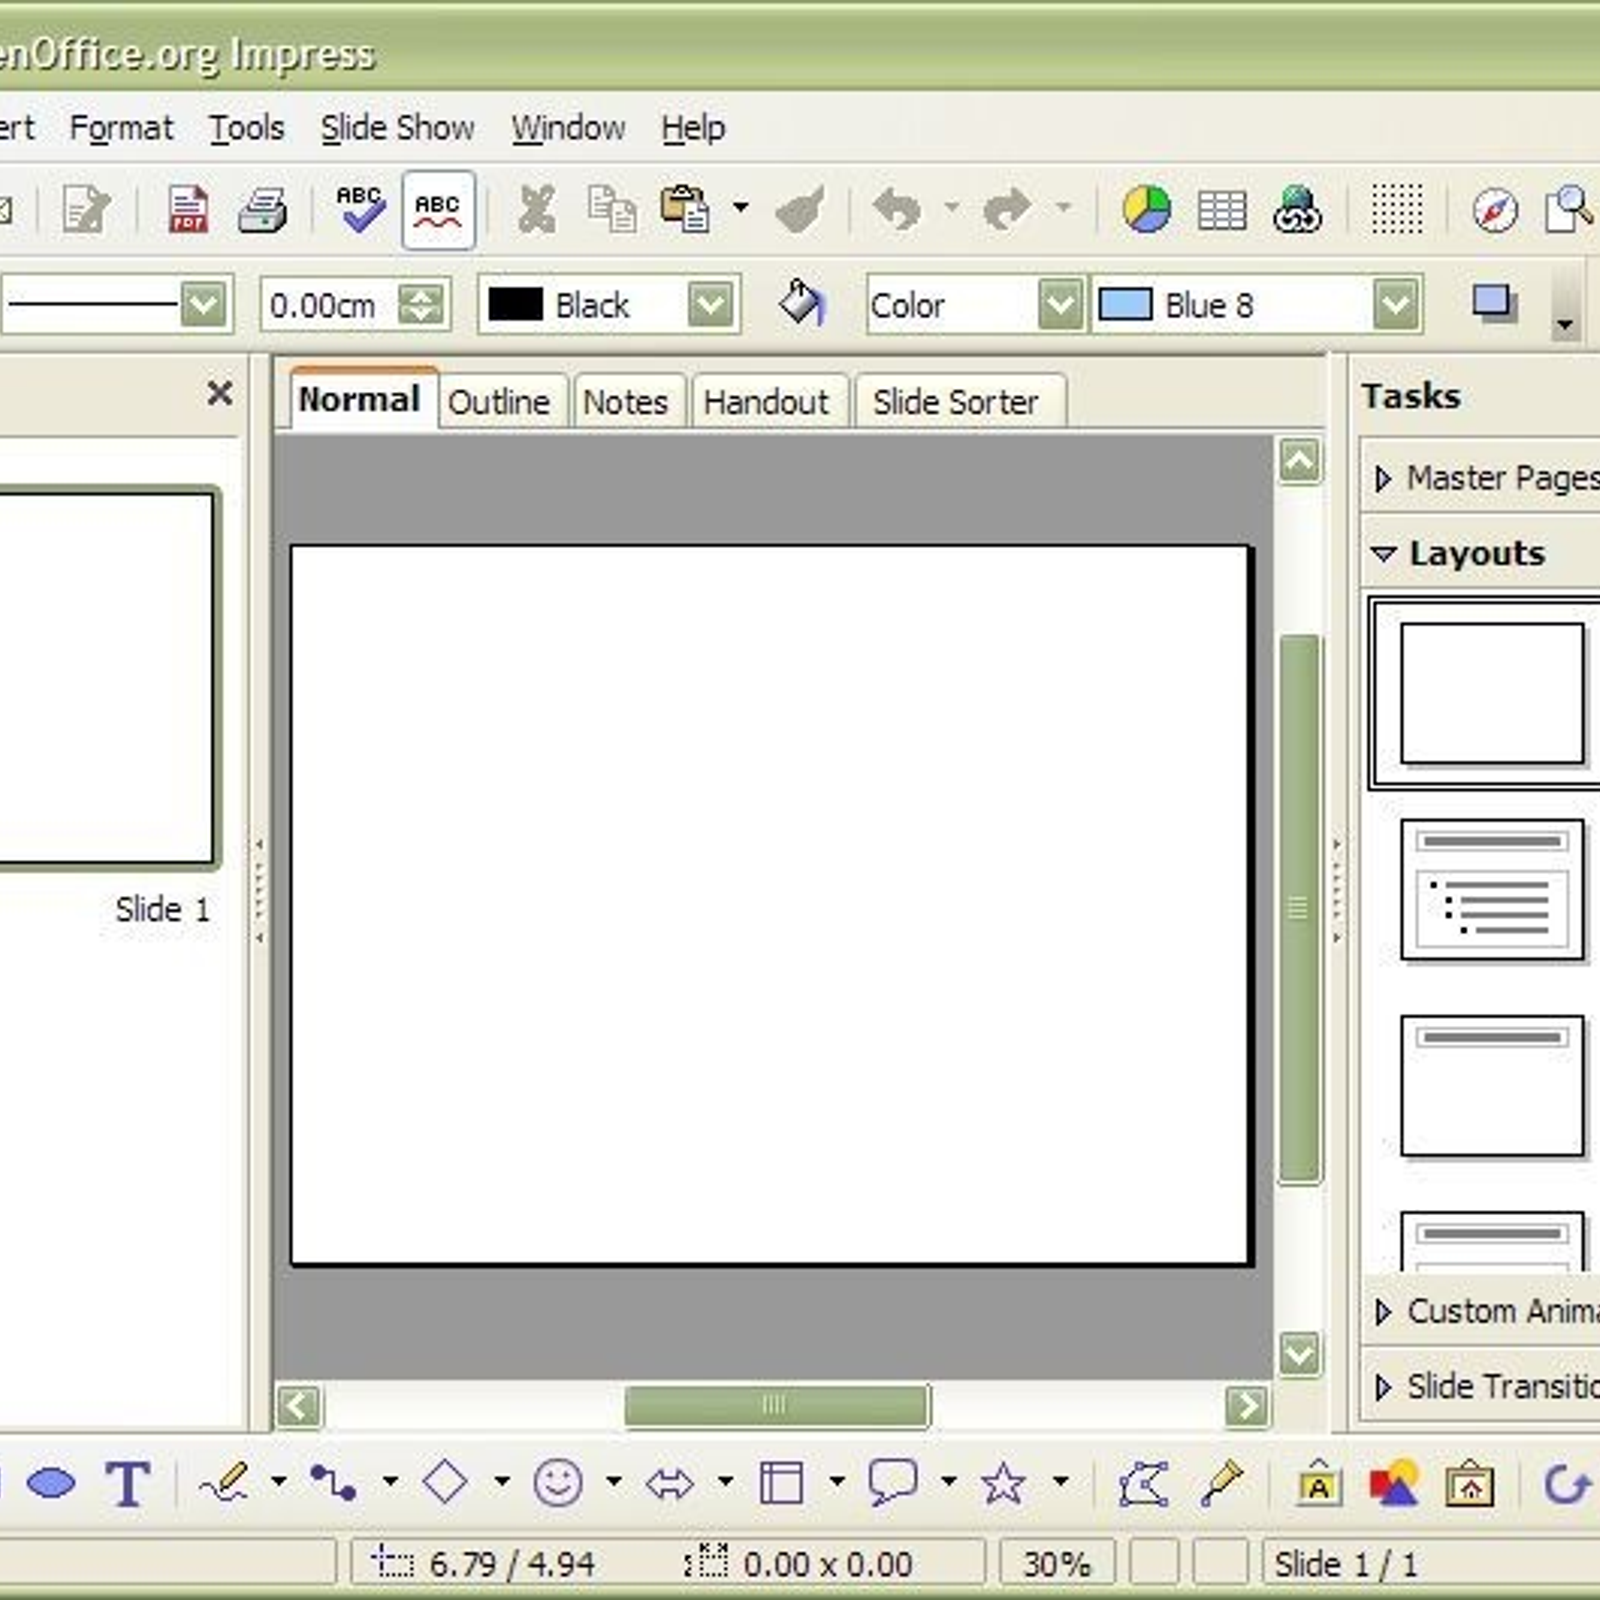Run the Spellcheck tool
Image resolution: width=1600 pixels, height=1600 pixels.
pyautogui.click(x=360, y=209)
